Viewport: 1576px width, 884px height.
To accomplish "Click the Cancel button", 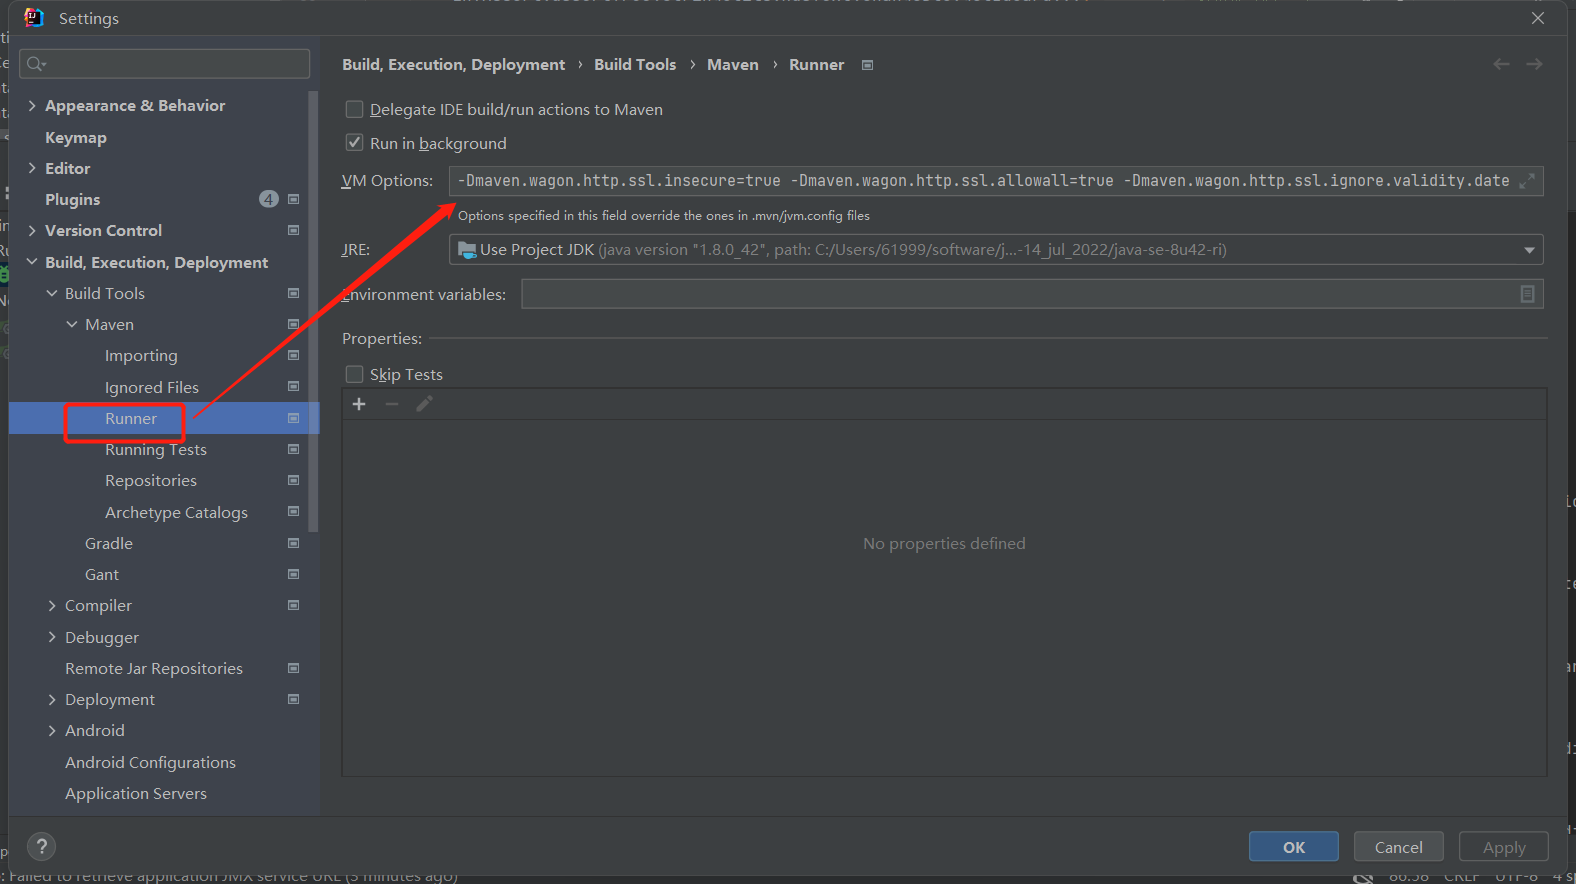I will click(x=1399, y=847).
